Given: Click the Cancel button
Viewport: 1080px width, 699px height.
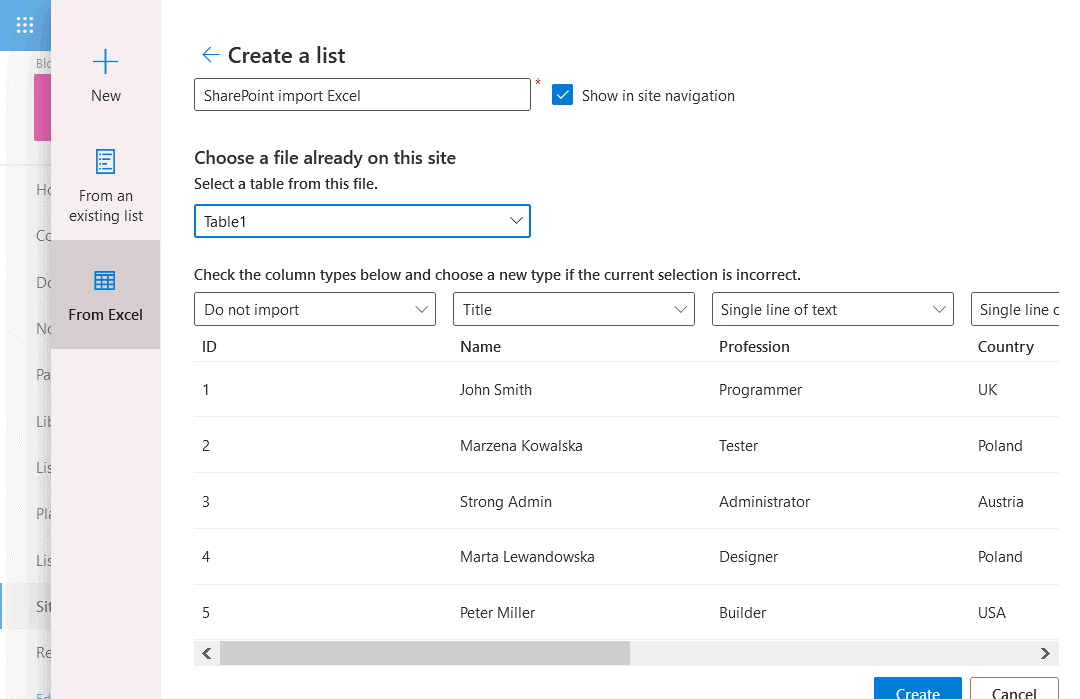Looking at the screenshot, I should [x=1014, y=692].
